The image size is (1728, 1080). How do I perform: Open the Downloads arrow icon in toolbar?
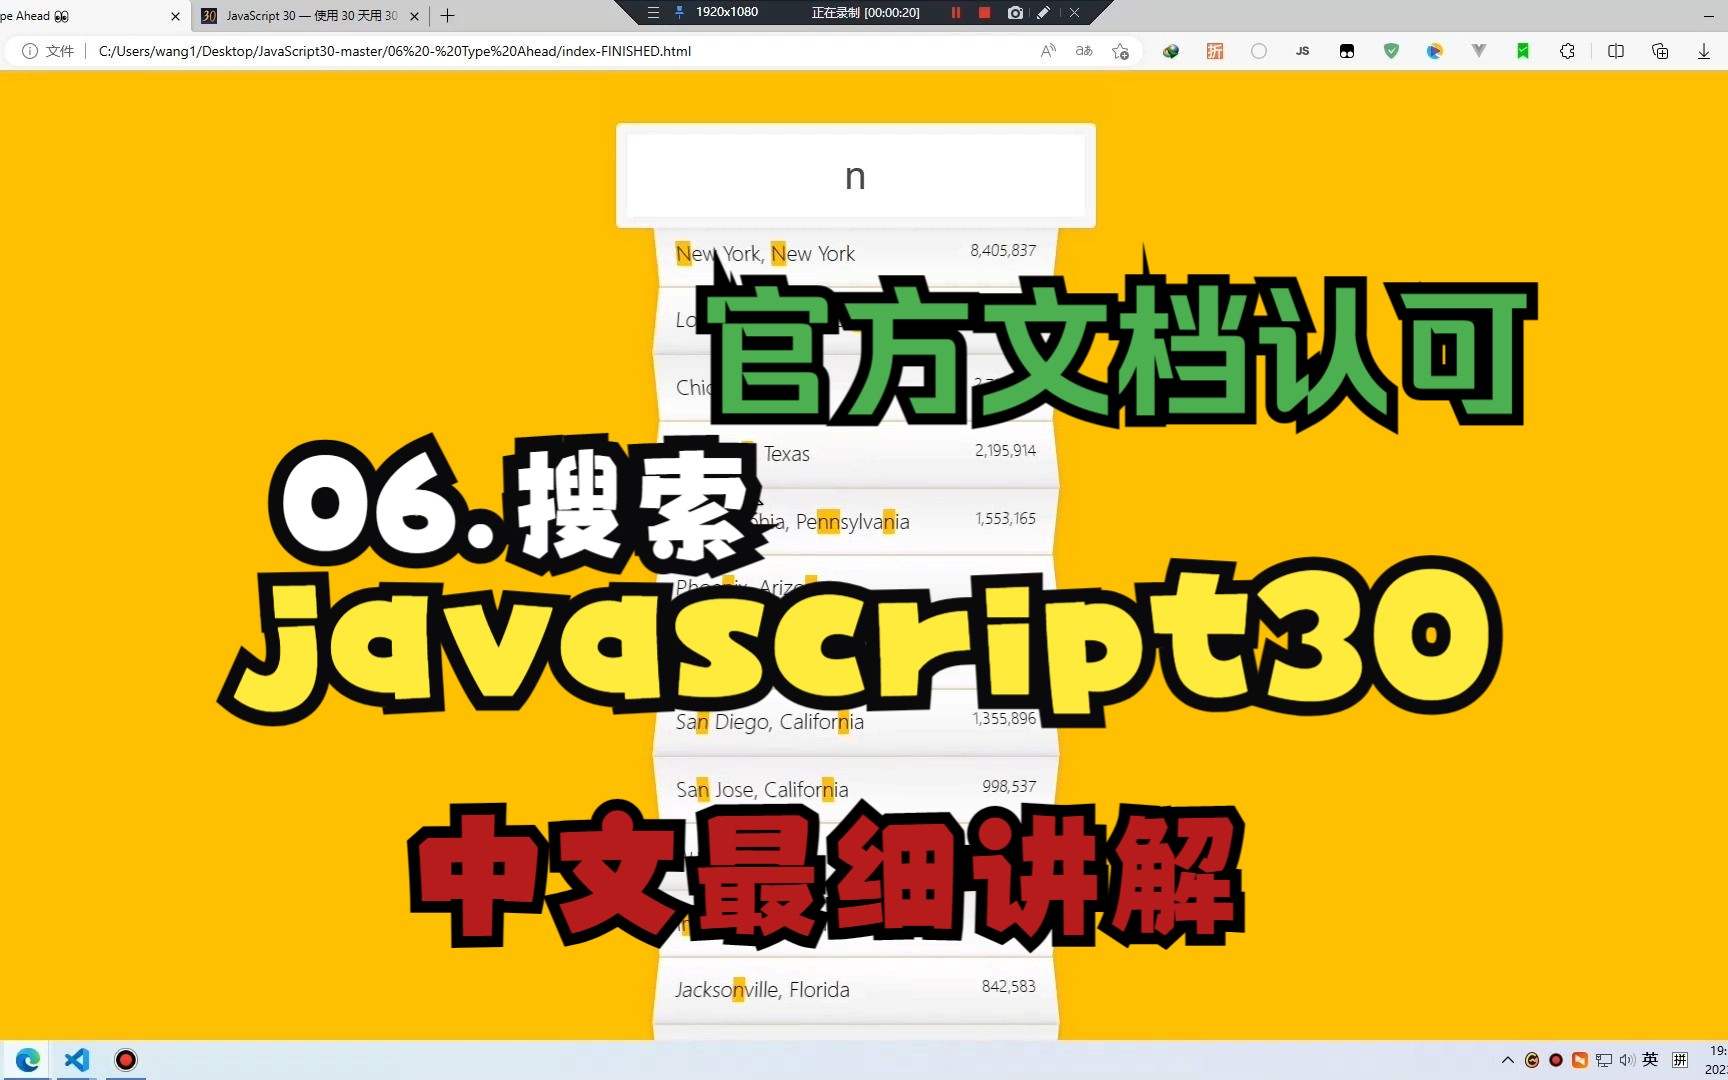pos(1704,51)
